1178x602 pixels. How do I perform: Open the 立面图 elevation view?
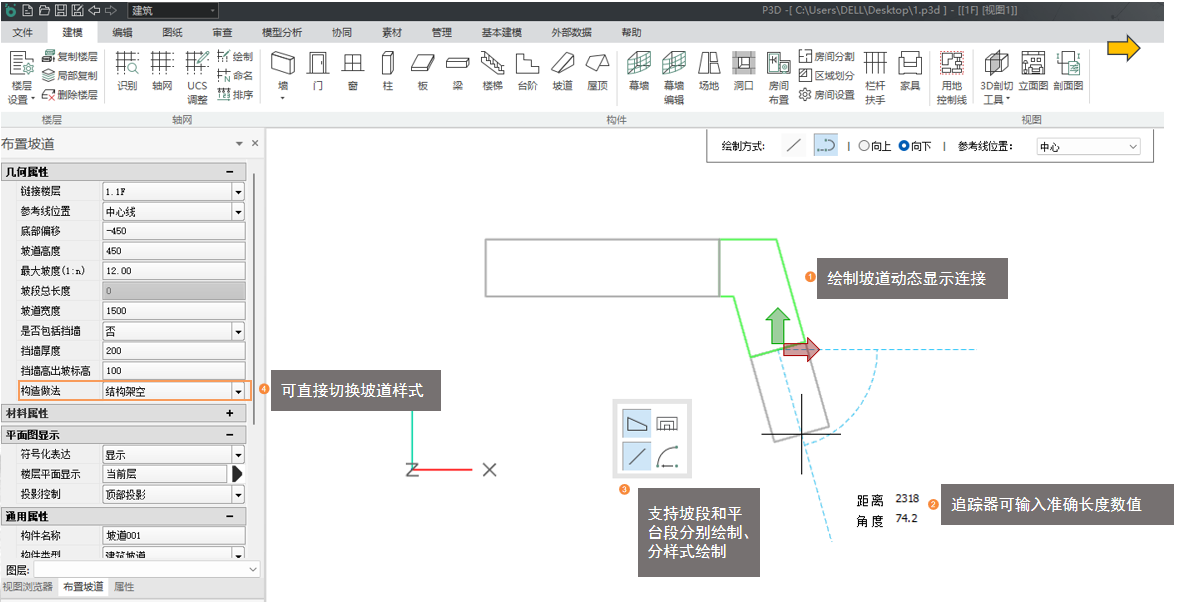pyautogui.click(x=1032, y=71)
